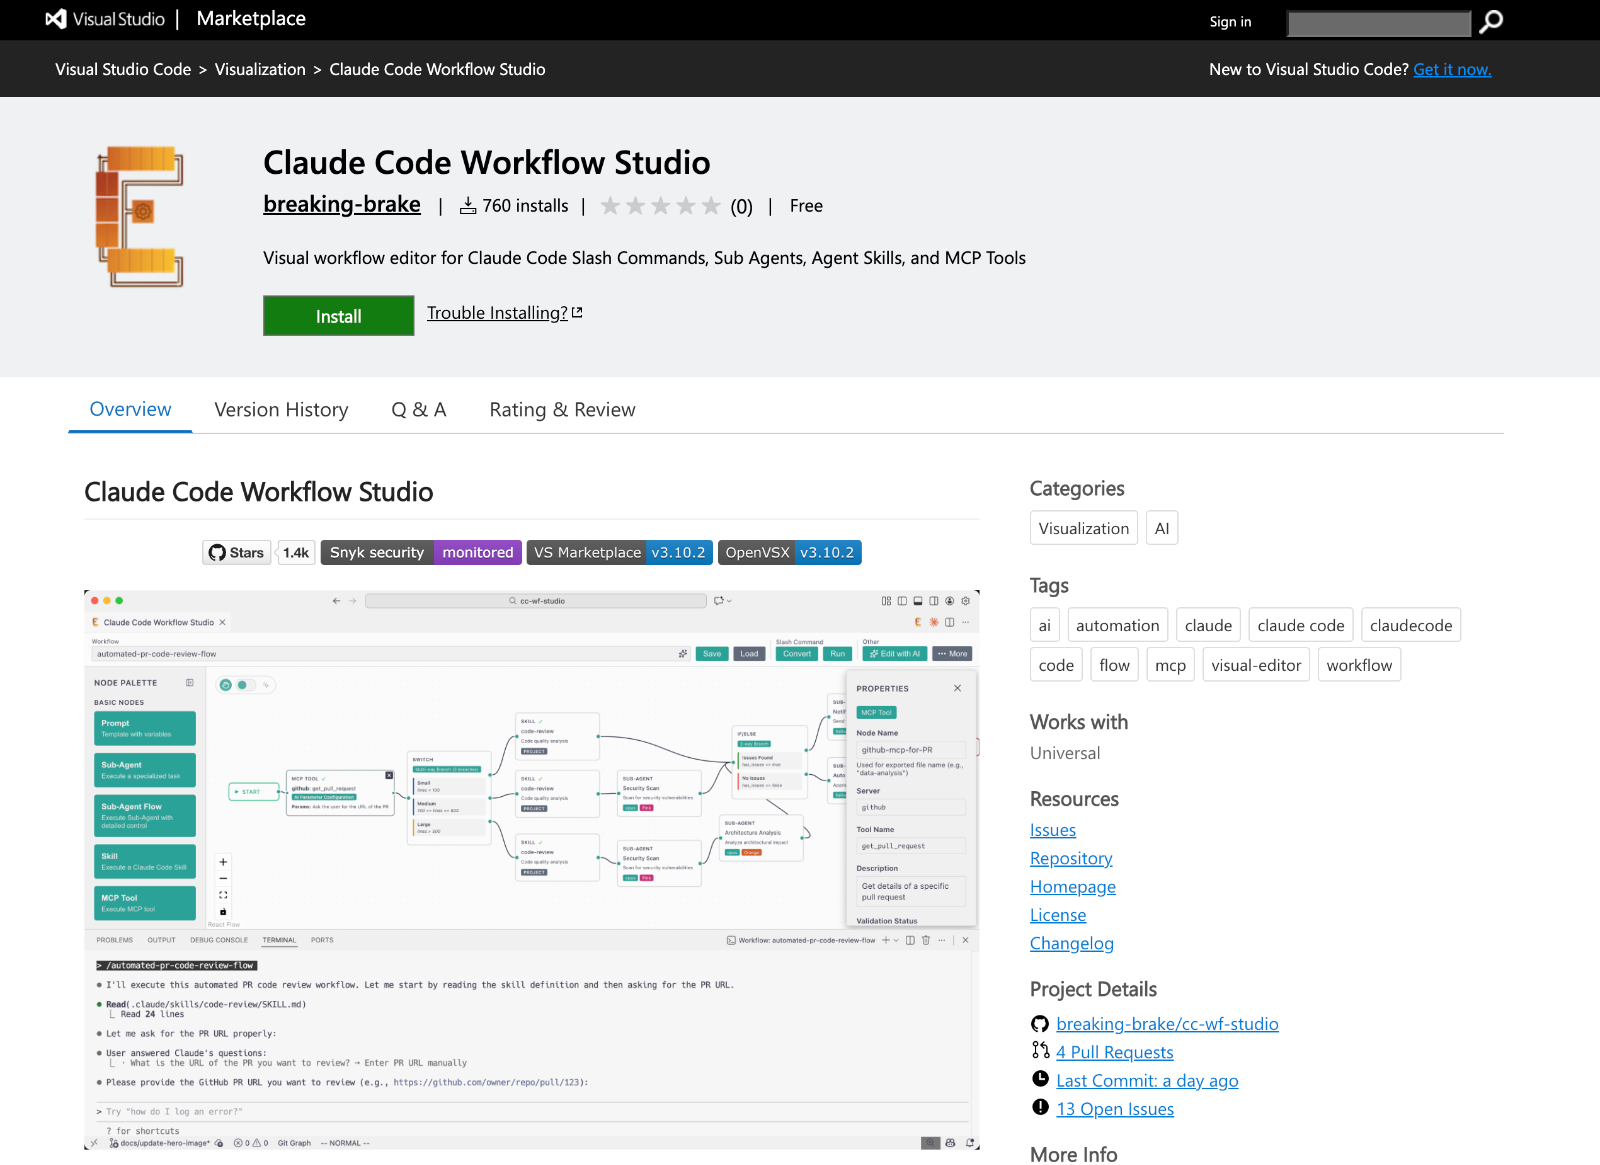
Task: Click the green Install button
Action: (338, 315)
